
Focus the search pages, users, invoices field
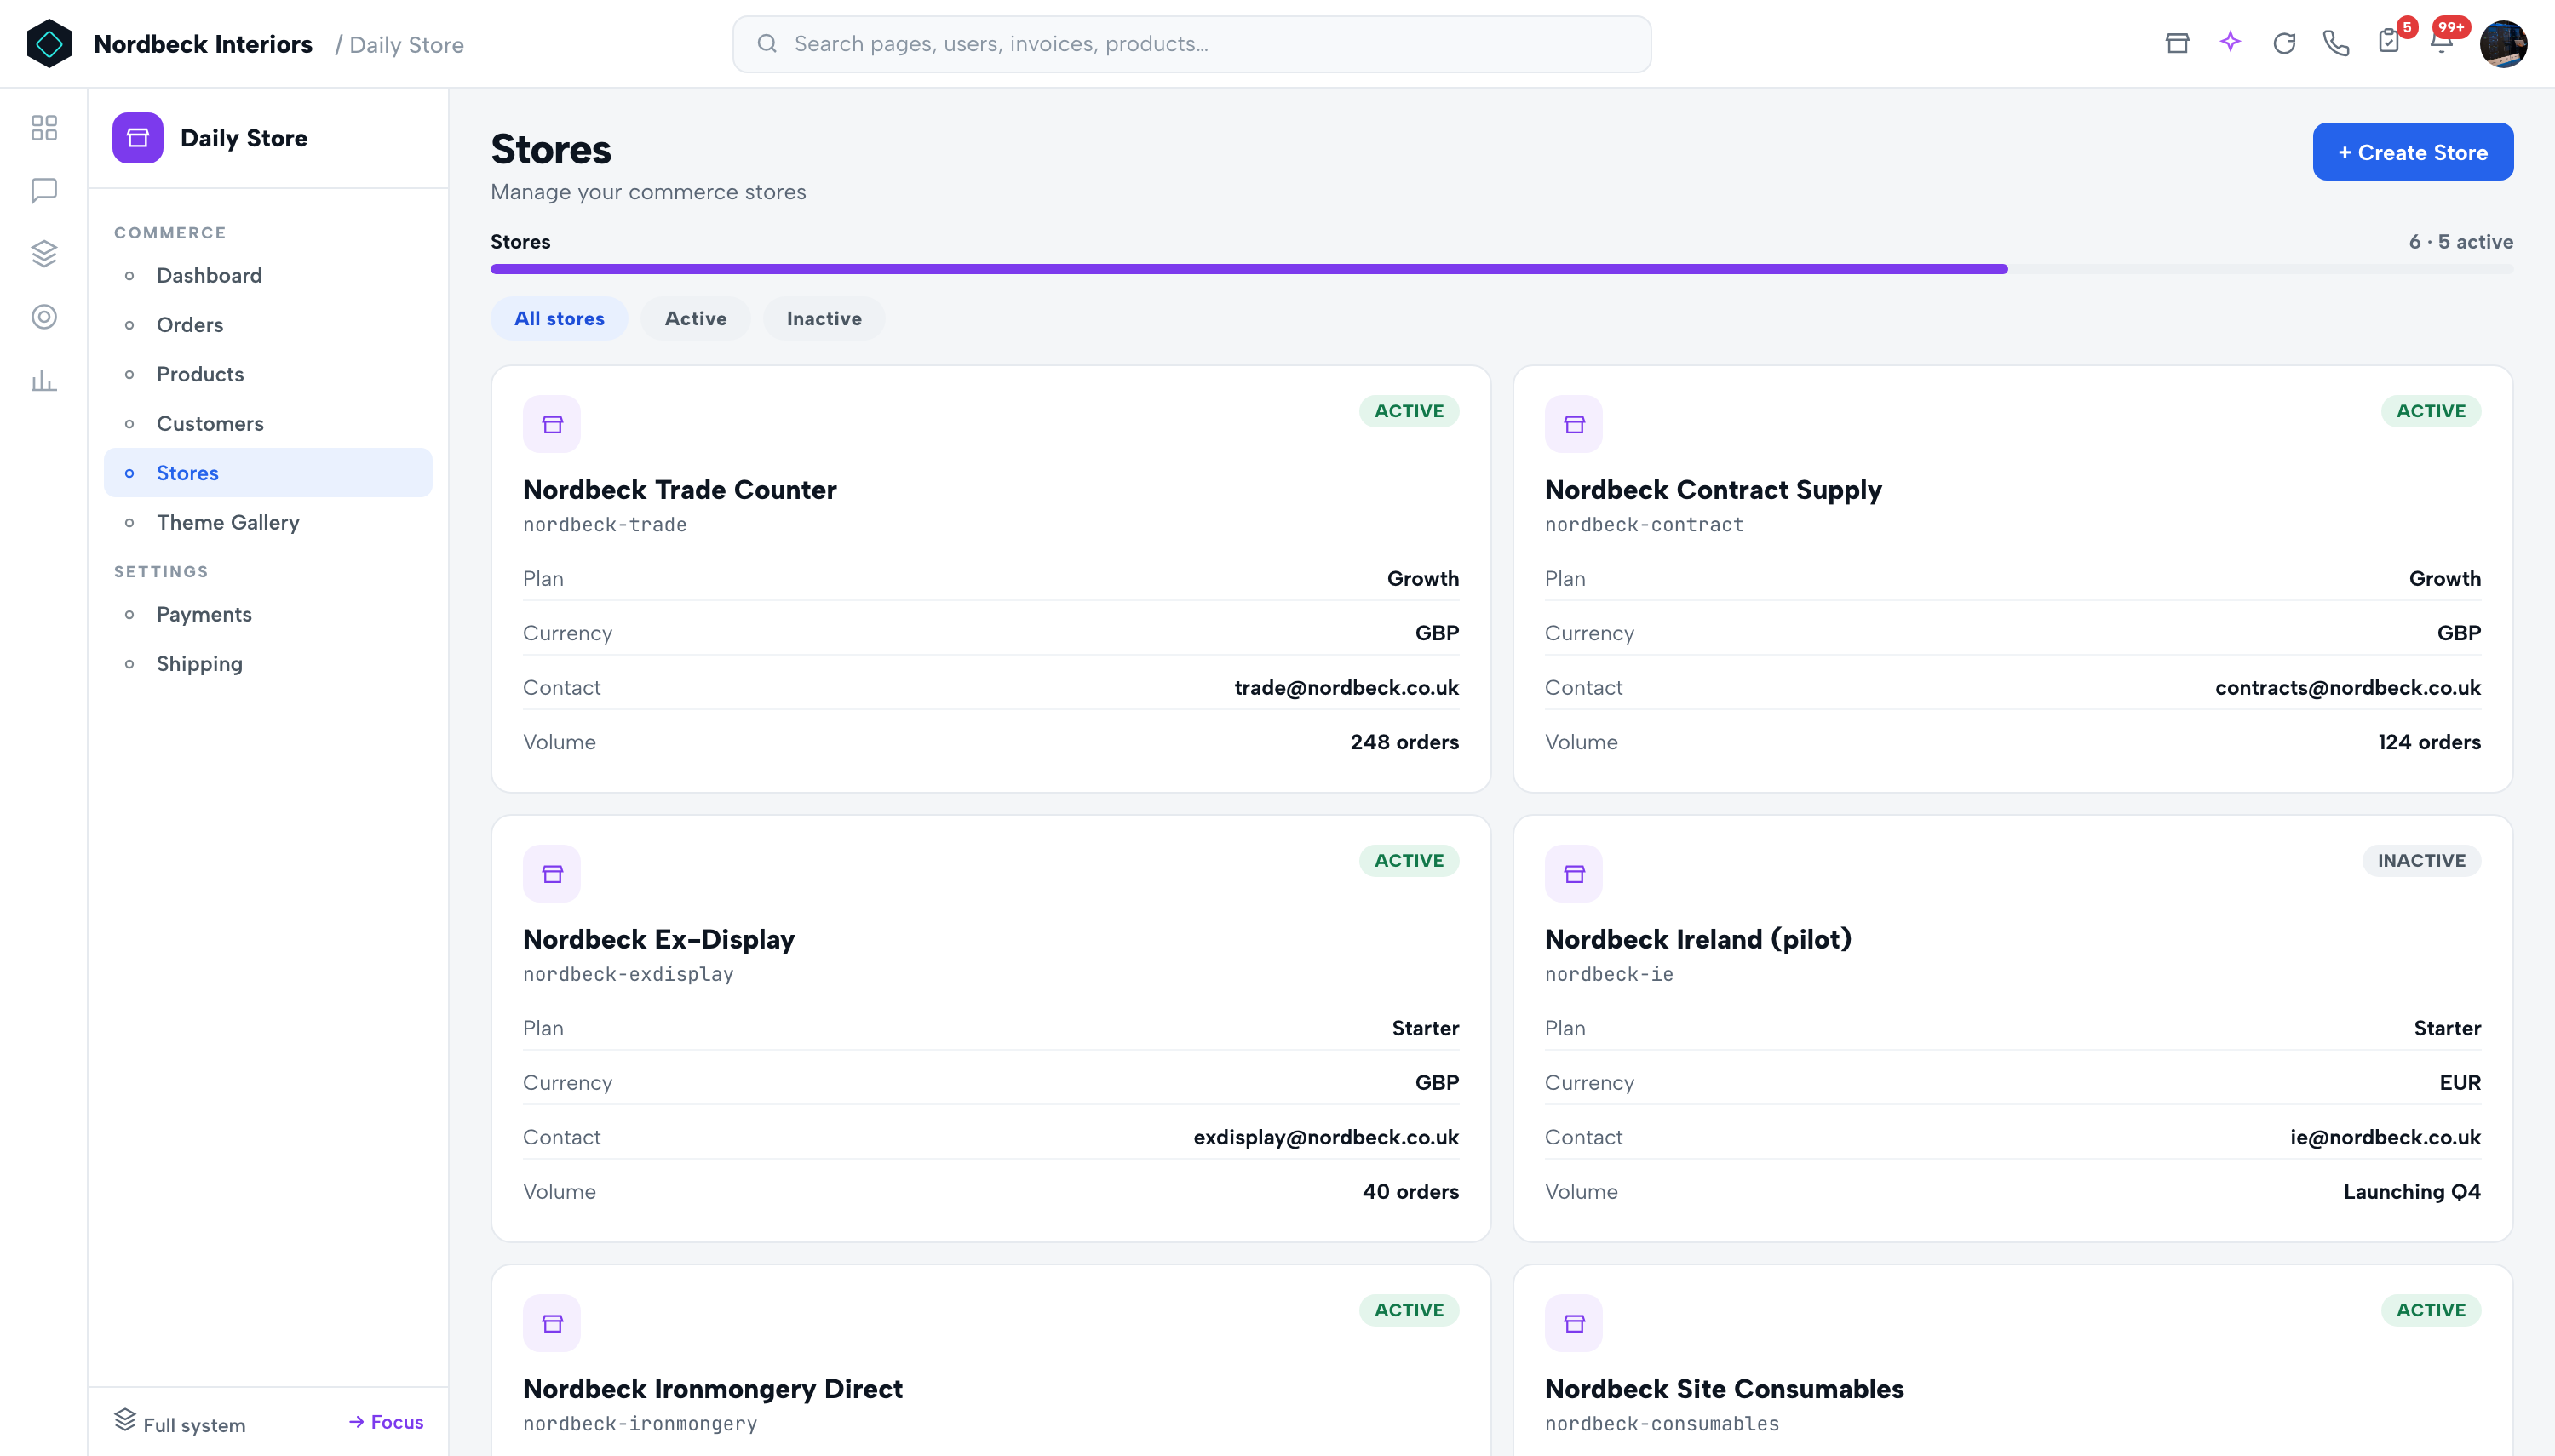click(x=1192, y=44)
